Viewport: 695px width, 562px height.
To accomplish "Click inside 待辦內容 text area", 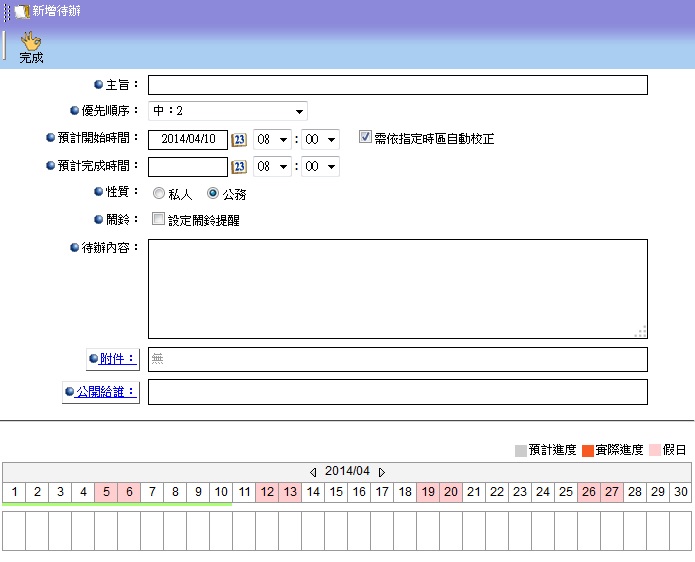I will (397, 288).
